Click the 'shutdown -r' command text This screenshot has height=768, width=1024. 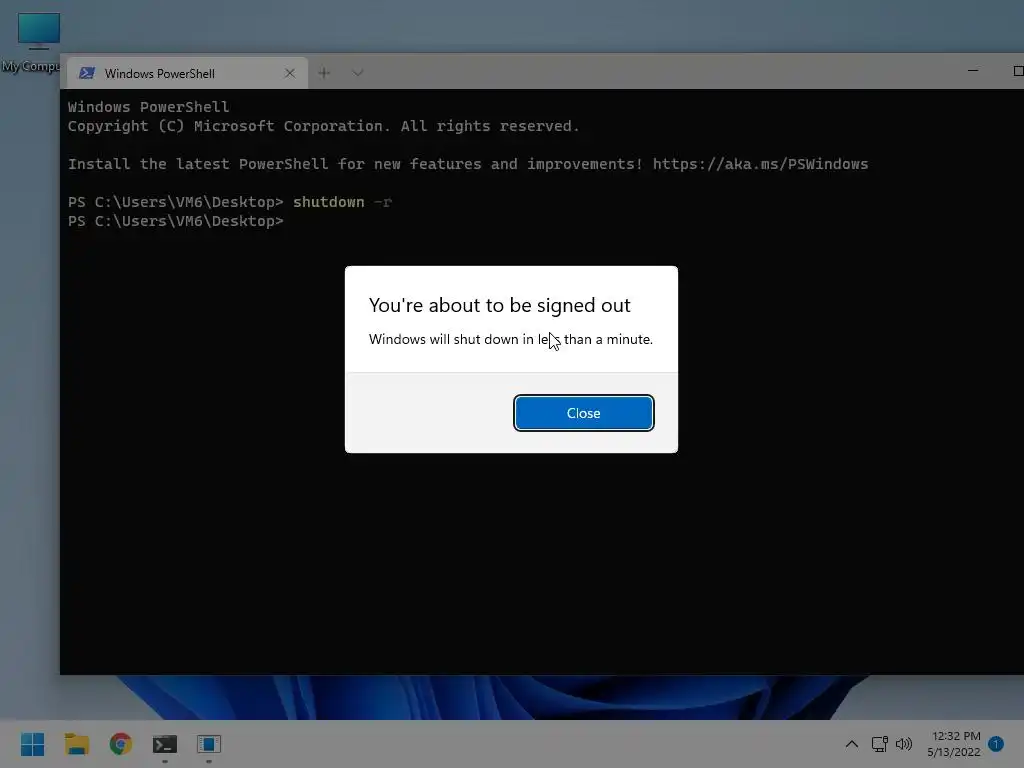pos(342,202)
